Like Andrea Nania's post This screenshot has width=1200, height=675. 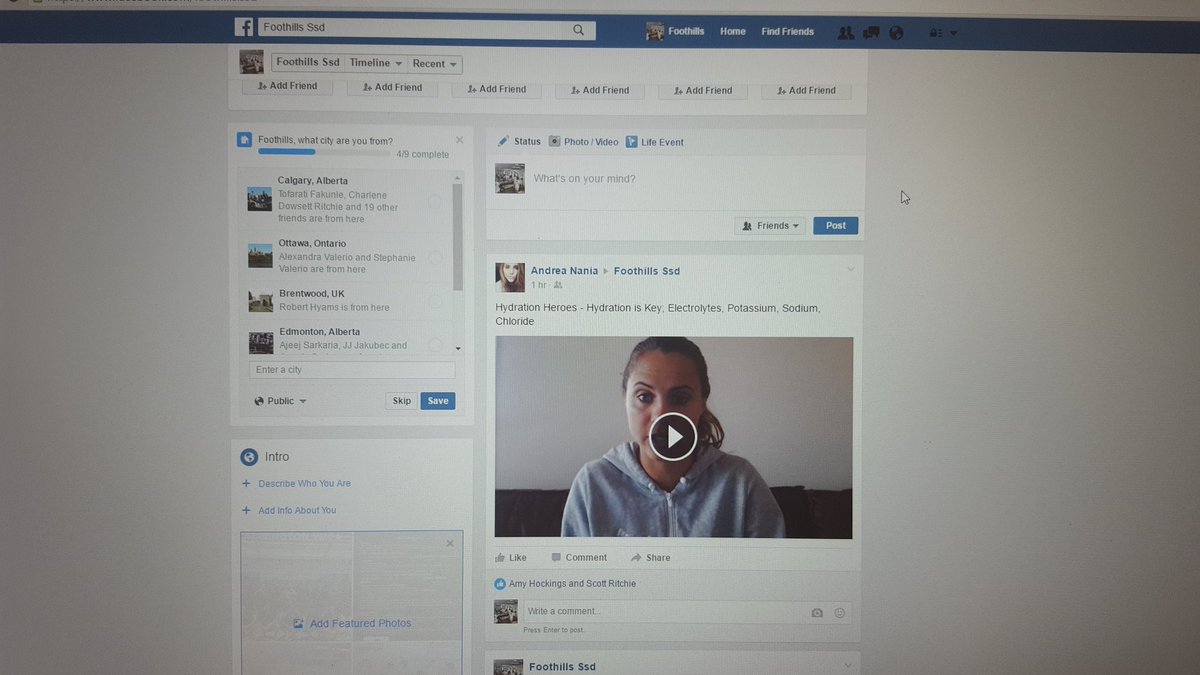click(x=511, y=558)
